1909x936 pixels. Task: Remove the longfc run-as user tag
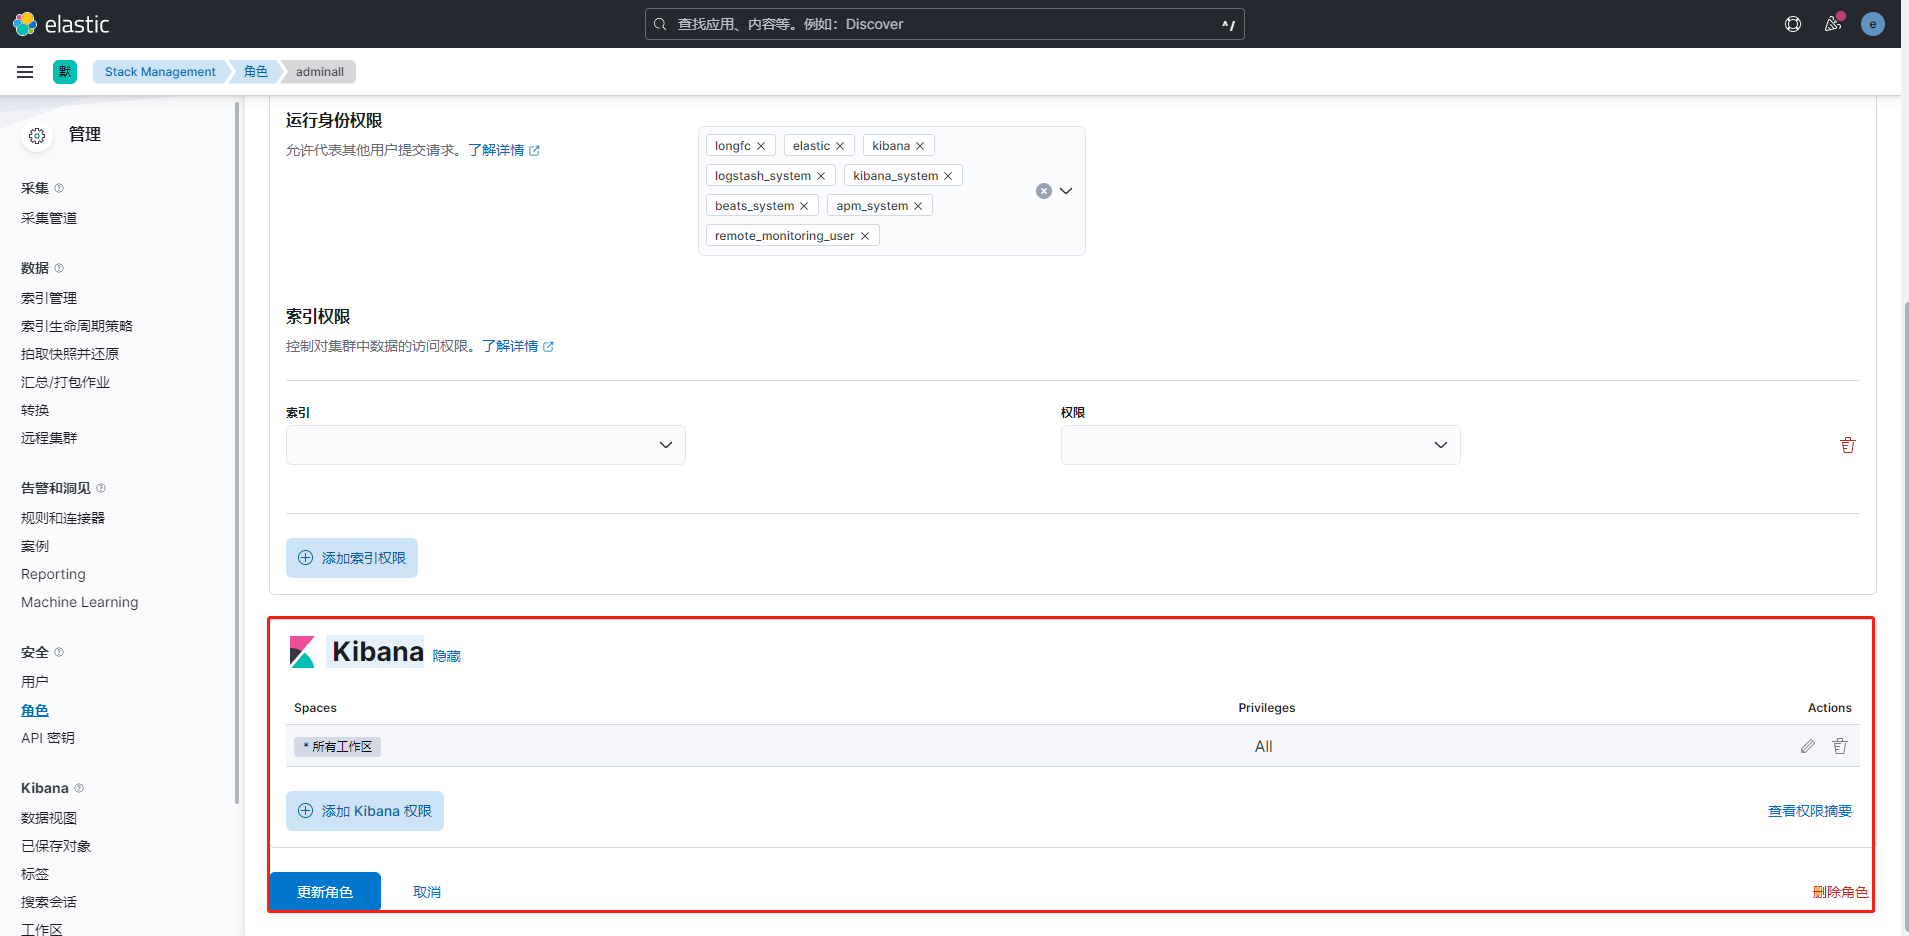pyautogui.click(x=761, y=146)
